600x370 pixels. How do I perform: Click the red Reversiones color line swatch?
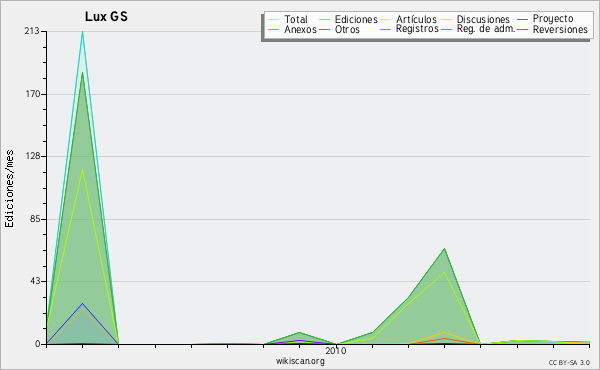(x=522, y=29)
